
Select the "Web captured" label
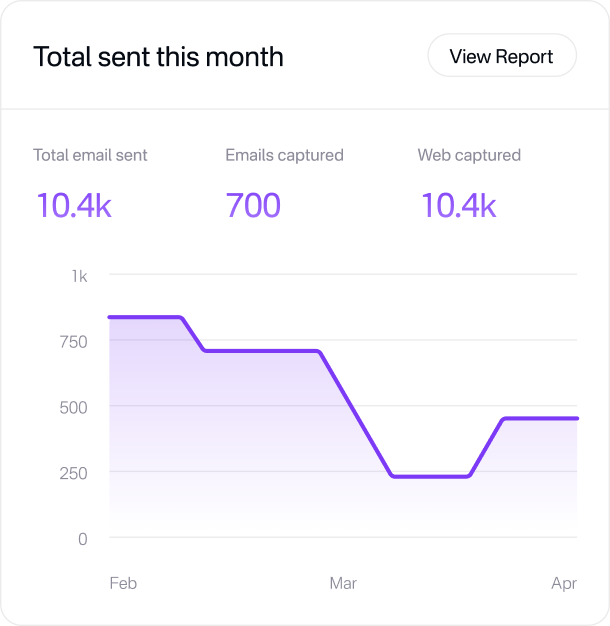coord(469,155)
